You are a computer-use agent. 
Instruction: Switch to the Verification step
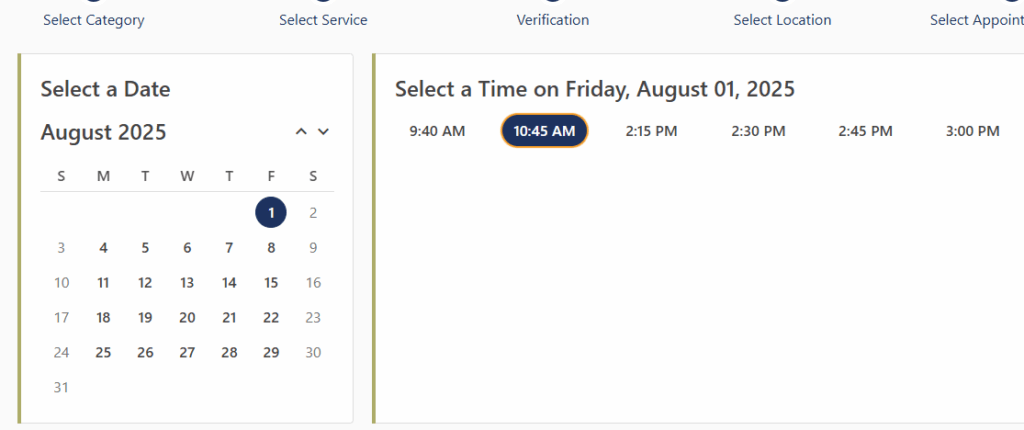coord(553,20)
